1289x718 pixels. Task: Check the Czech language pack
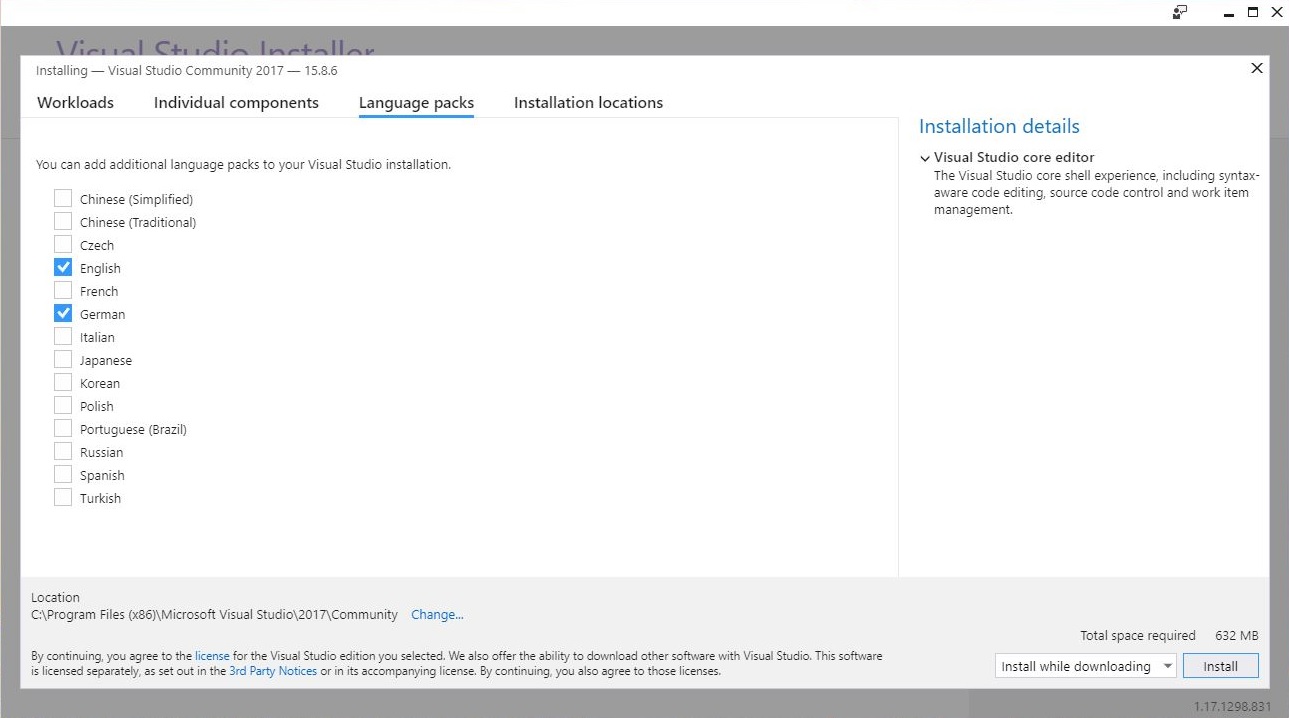click(x=63, y=244)
